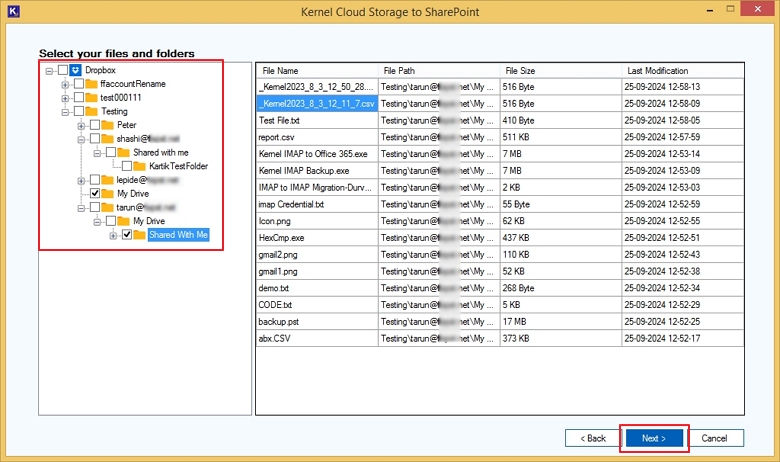Sort by the Last Modification column header

(682, 71)
